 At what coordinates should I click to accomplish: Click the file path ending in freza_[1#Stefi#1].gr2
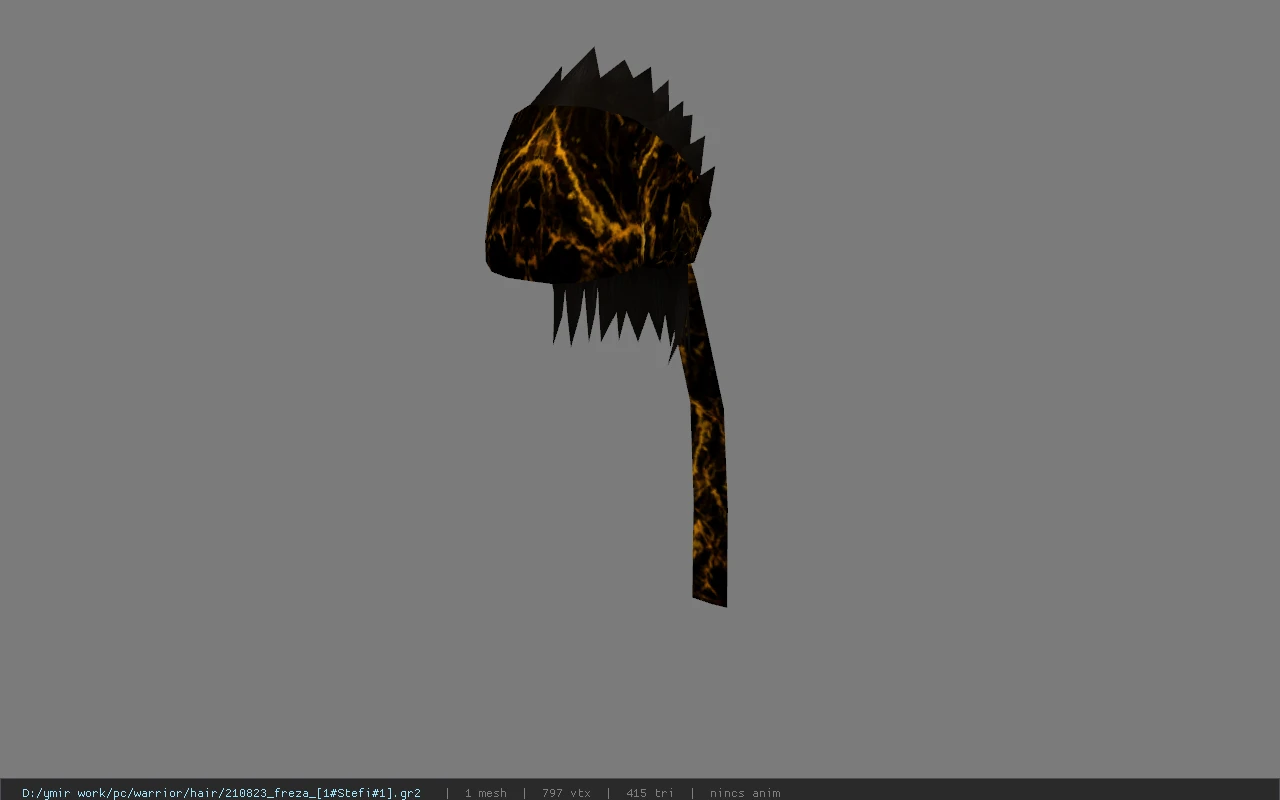pyautogui.click(x=221, y=793)
